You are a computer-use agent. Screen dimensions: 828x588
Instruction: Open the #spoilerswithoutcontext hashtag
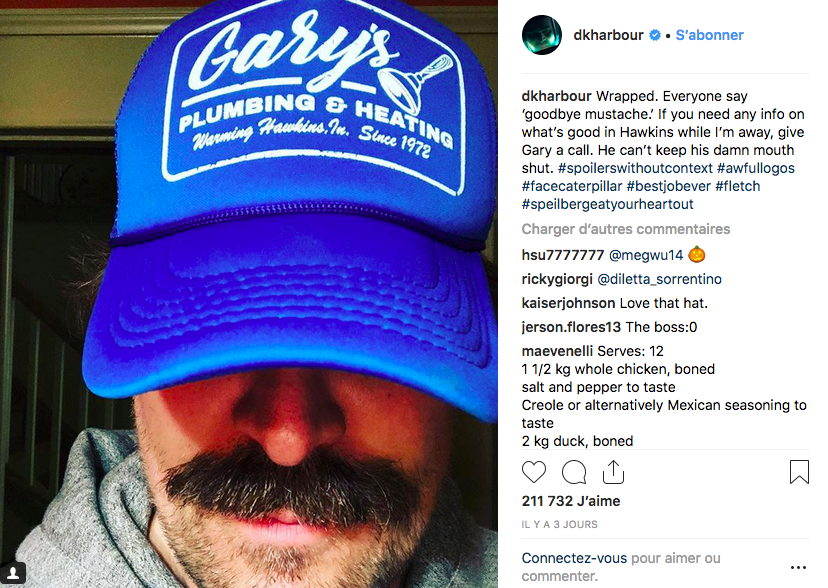635,168
